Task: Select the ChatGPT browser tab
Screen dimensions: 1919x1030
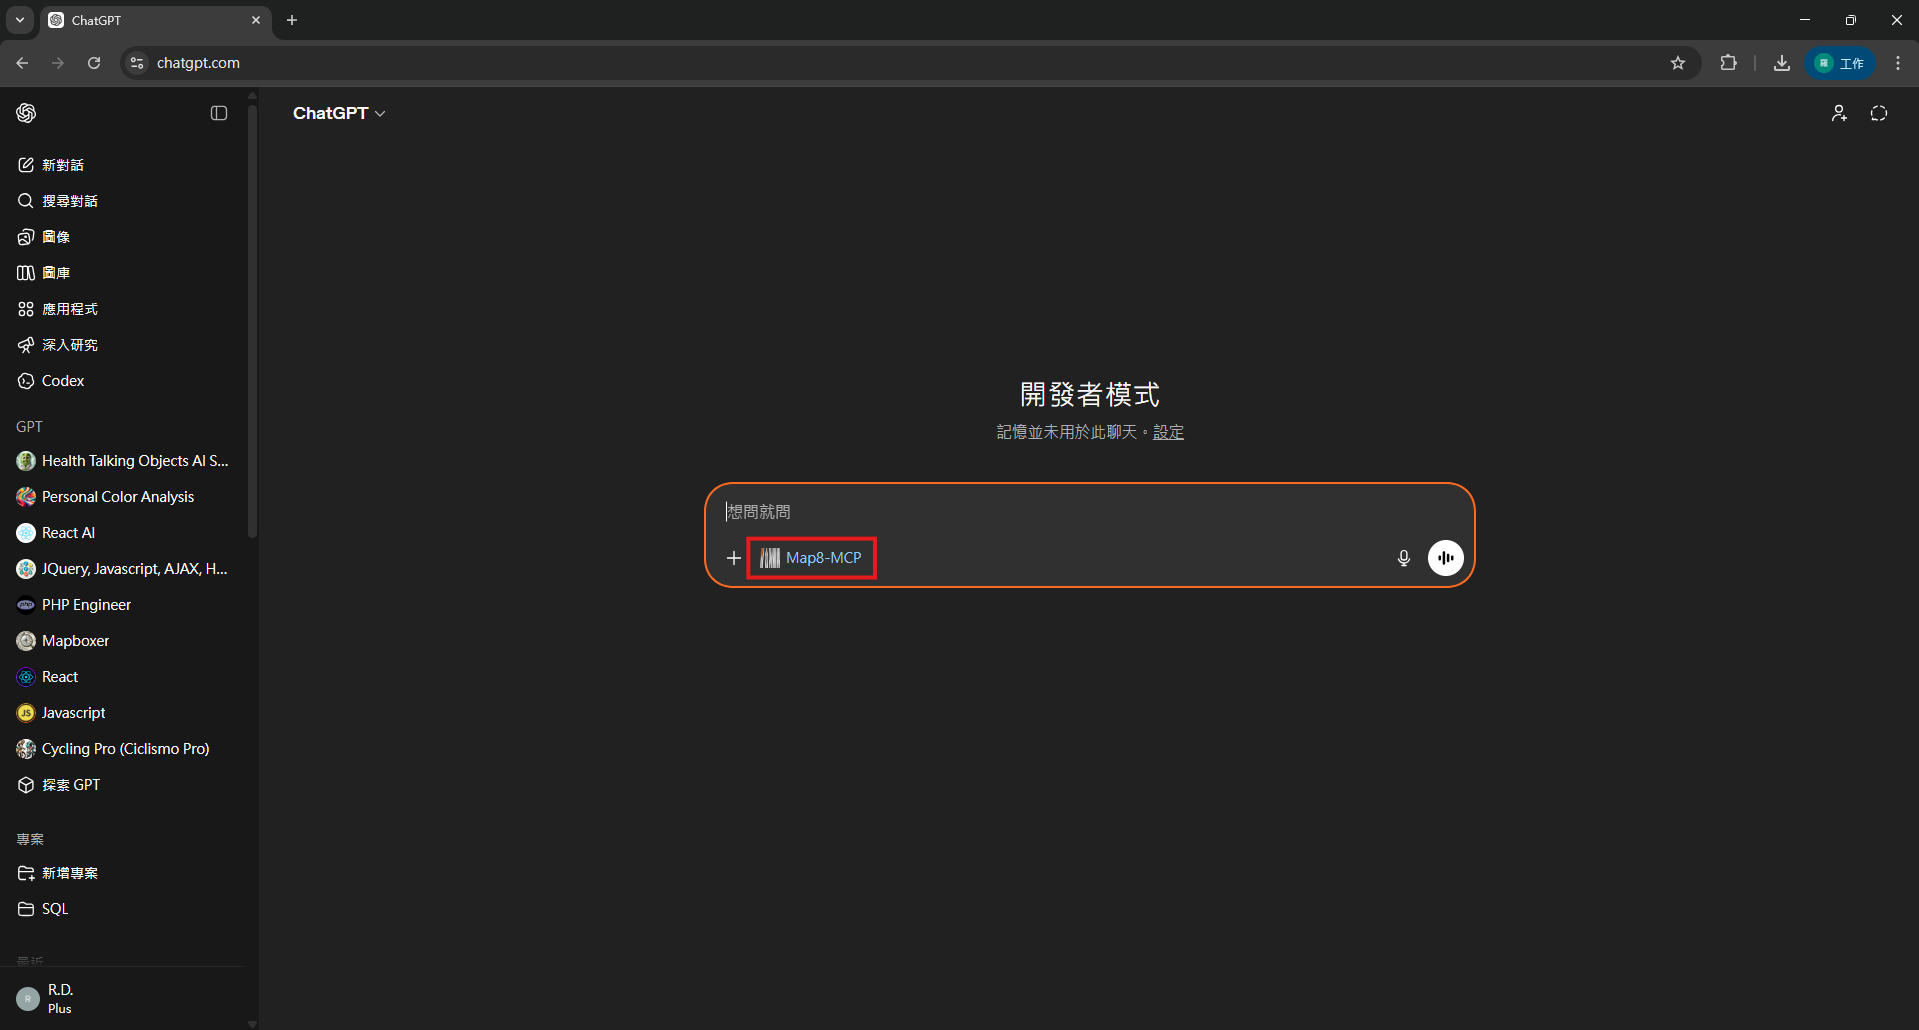Action: pos(156,20)
